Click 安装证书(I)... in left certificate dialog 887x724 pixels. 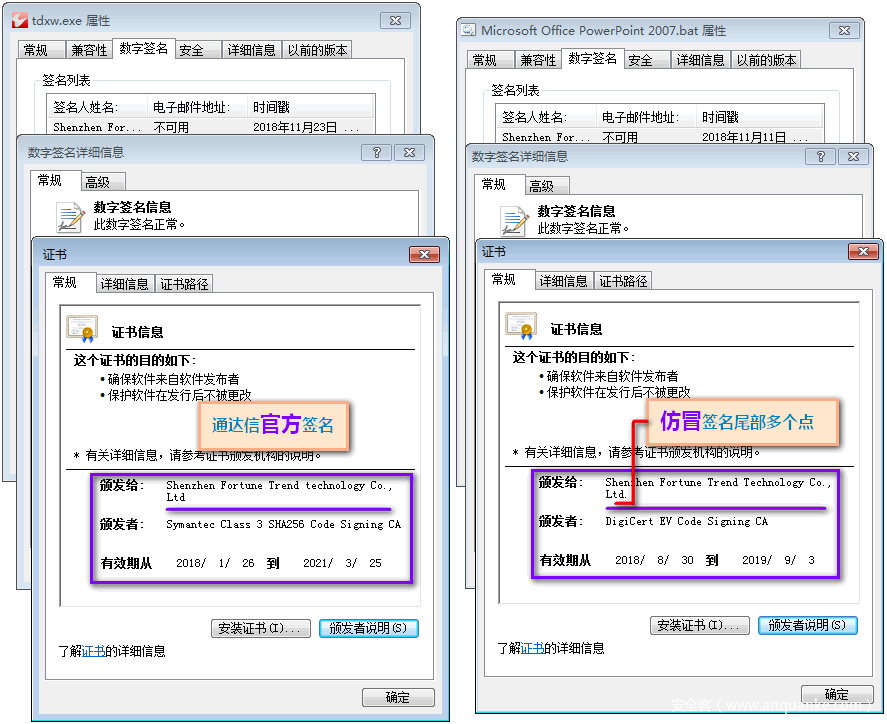pyautogui.click(x=261, y=628)
